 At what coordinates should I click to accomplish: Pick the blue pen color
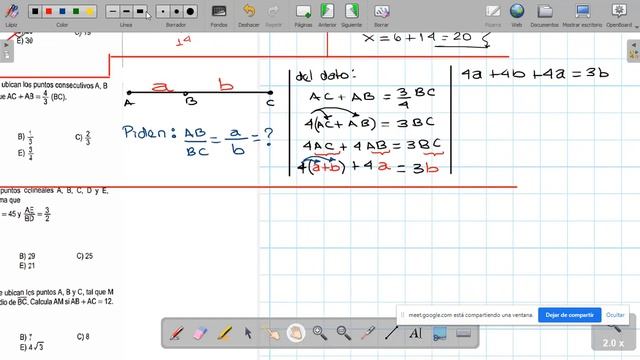point(62,11)
